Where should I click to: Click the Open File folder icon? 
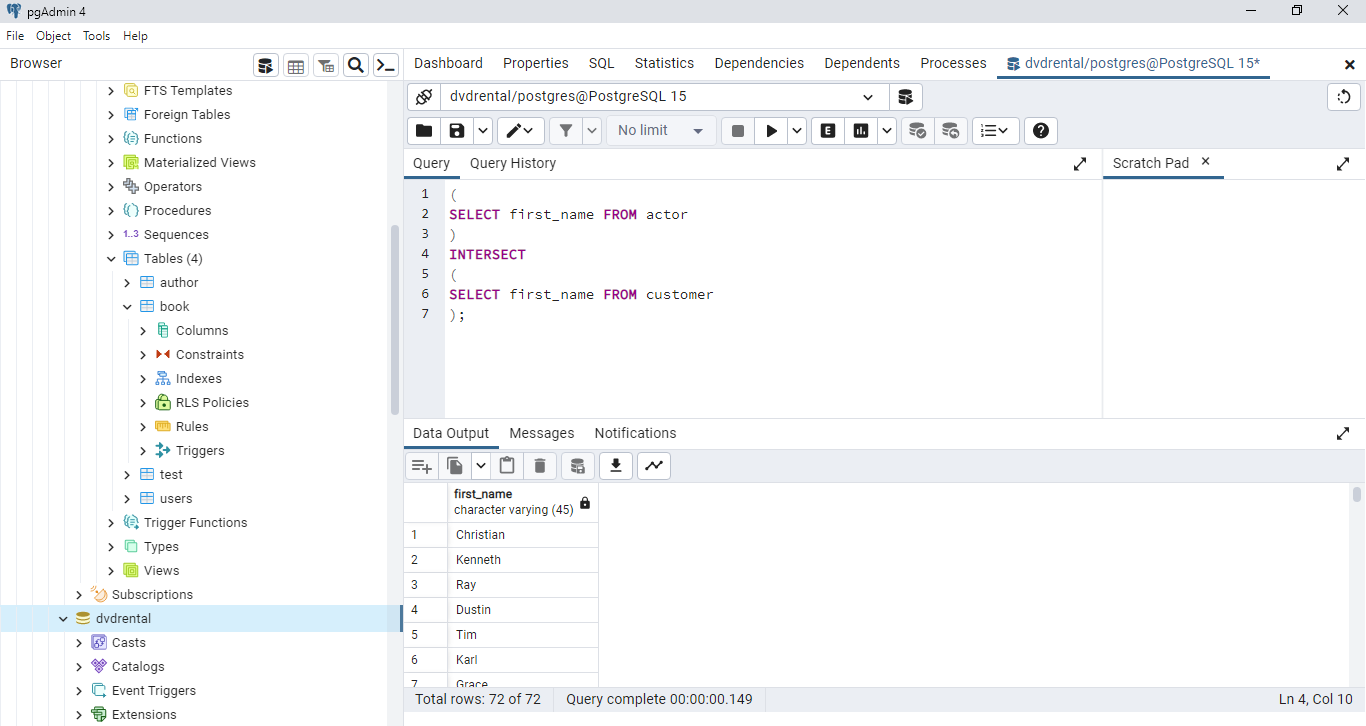coord(424,131)
